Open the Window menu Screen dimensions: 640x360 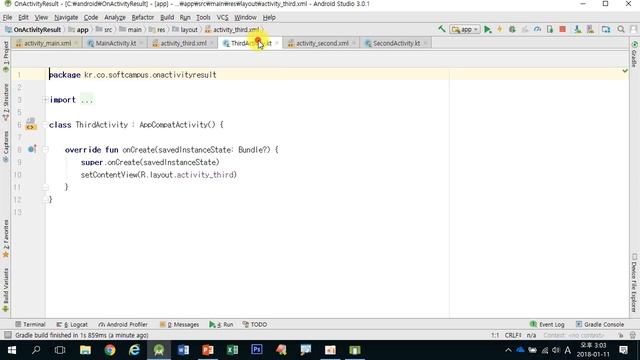click(x=245, y=17)
